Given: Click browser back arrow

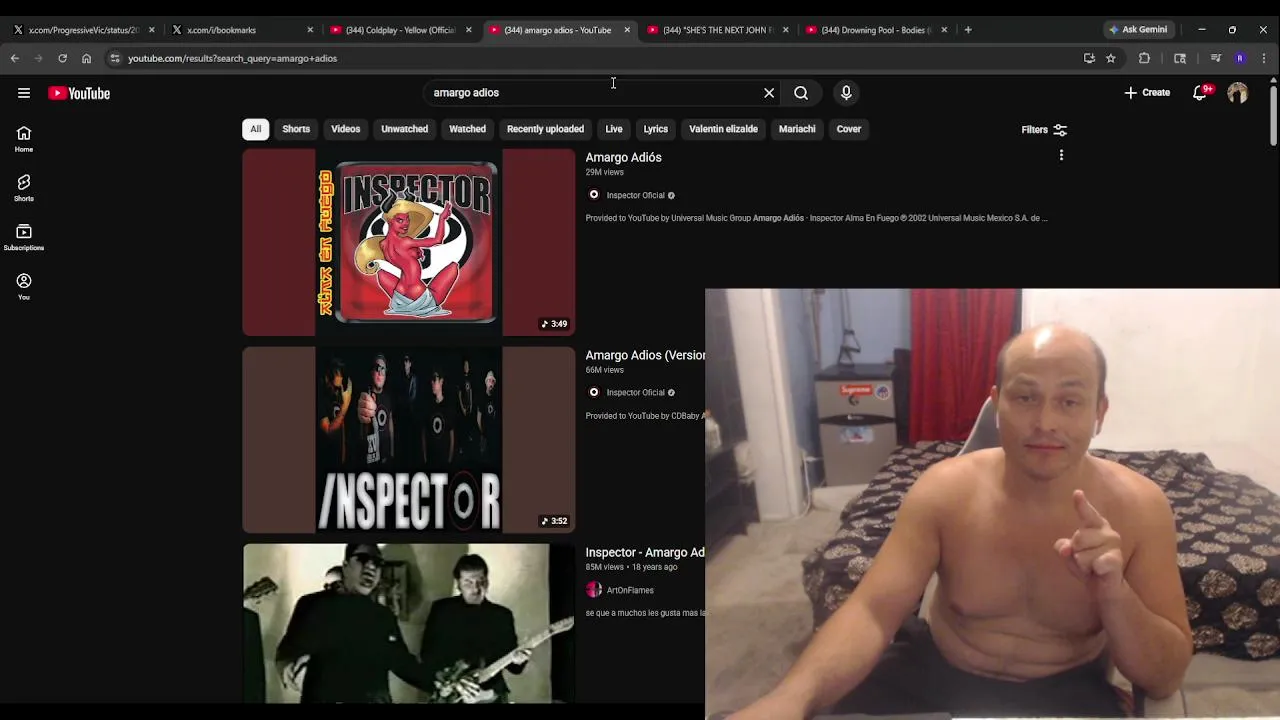Looking at the screenshot, I should point(15,58).
